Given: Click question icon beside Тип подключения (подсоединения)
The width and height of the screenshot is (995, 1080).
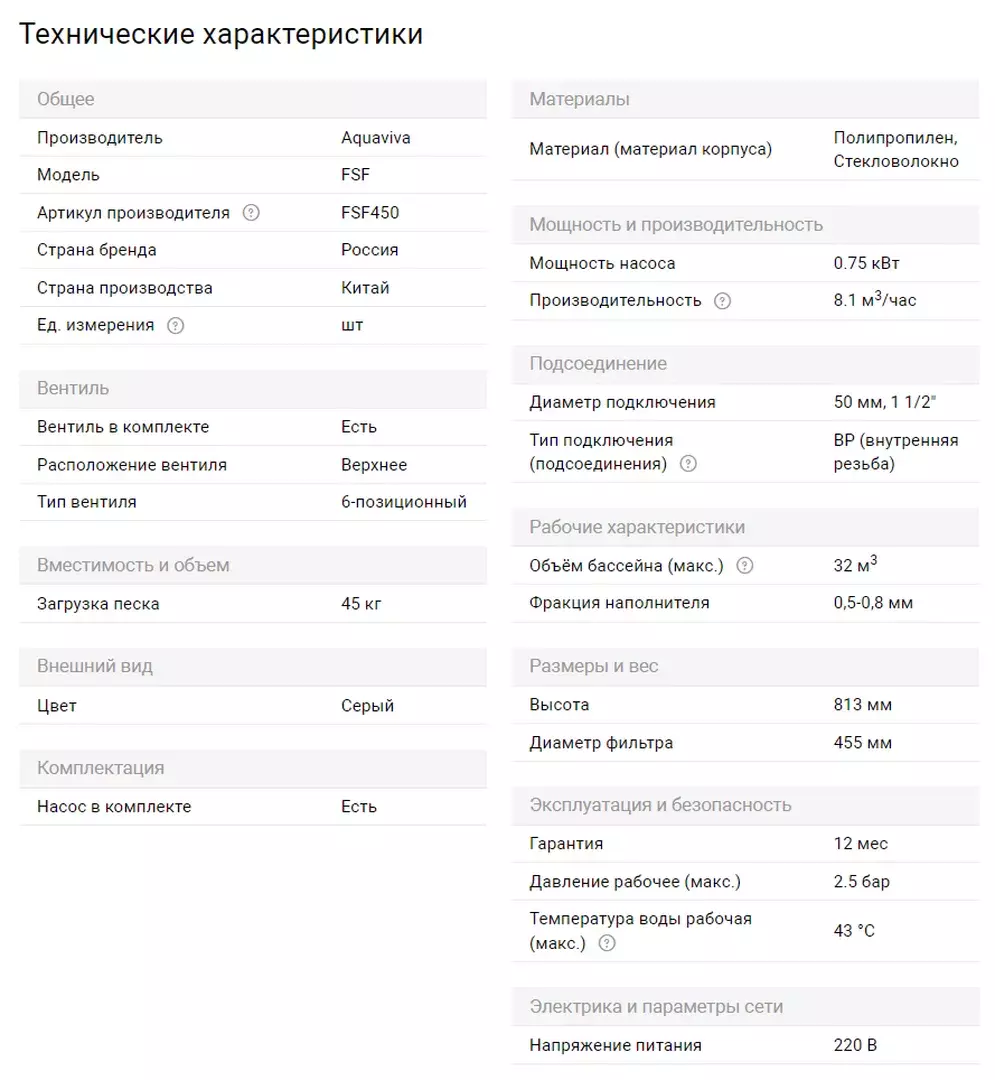Looking at the screenshot, I should point(689,464).
